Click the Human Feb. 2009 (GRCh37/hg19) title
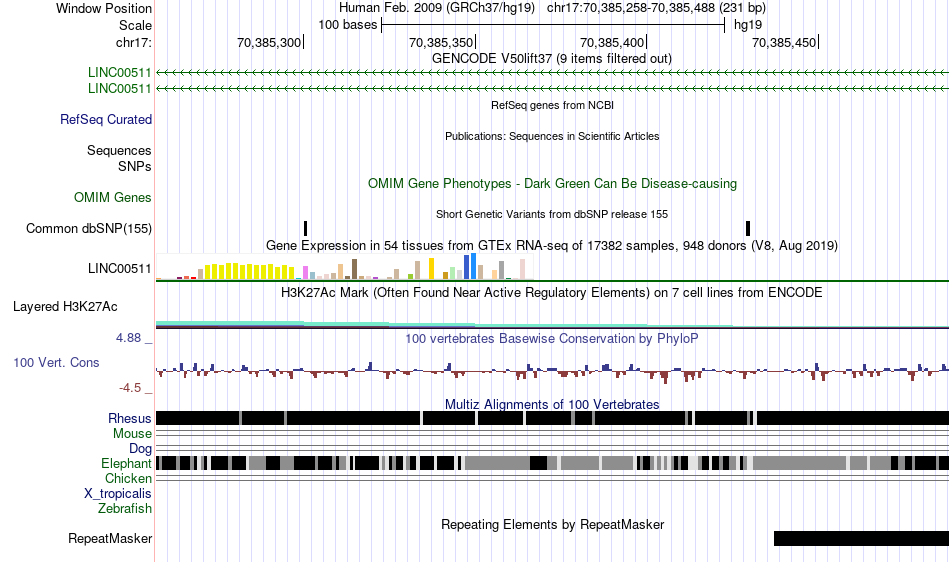The width and height of the screenshot is (950, 562). (x=437, y=8)
